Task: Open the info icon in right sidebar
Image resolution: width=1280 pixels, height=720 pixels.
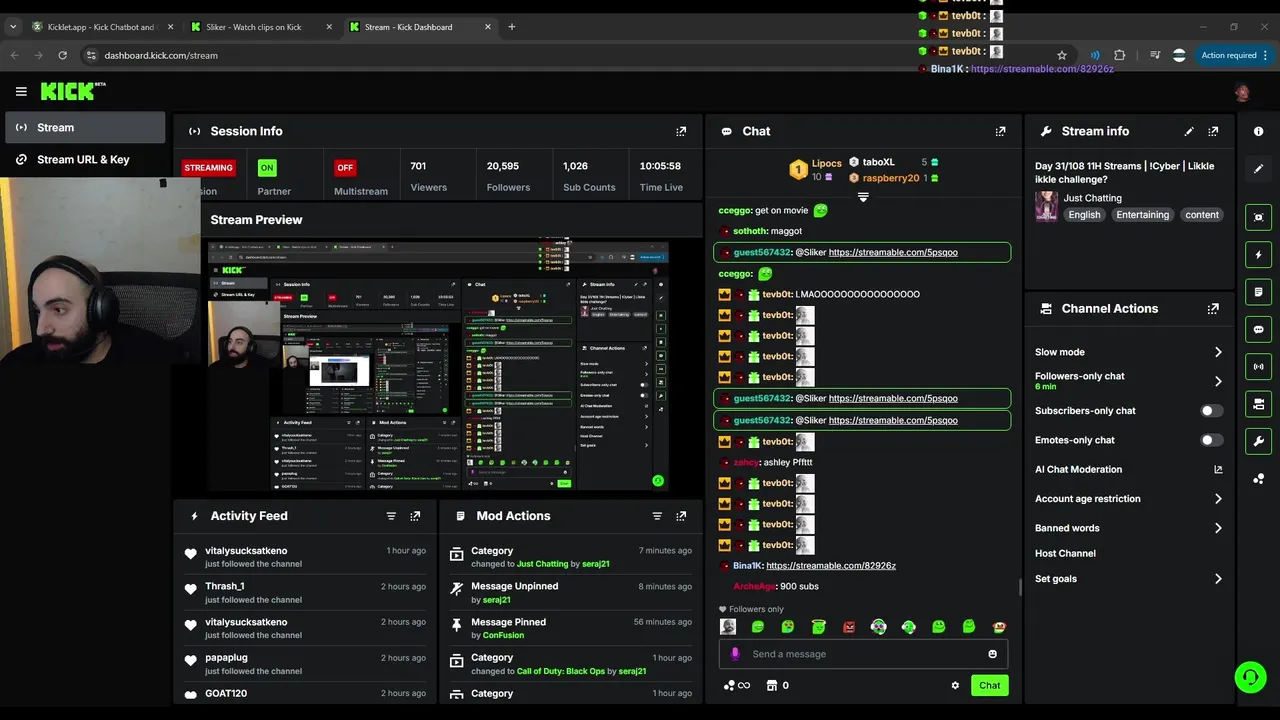Action: 1258,131
